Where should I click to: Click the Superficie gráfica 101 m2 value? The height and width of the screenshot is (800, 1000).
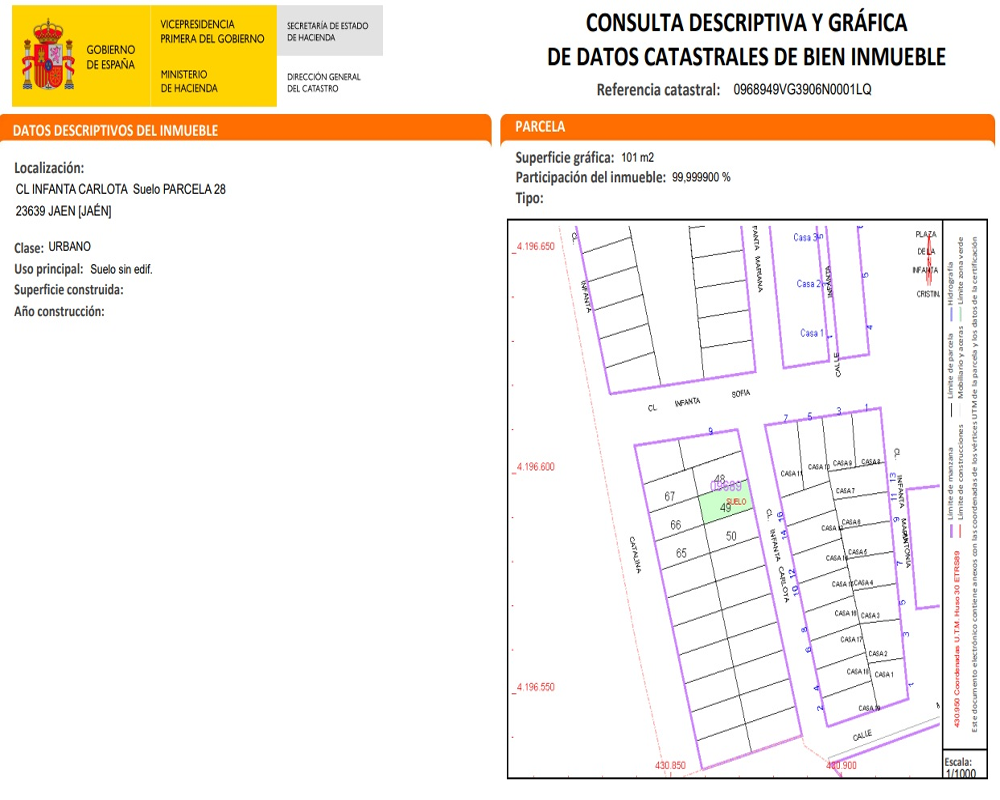click(637, 158)
